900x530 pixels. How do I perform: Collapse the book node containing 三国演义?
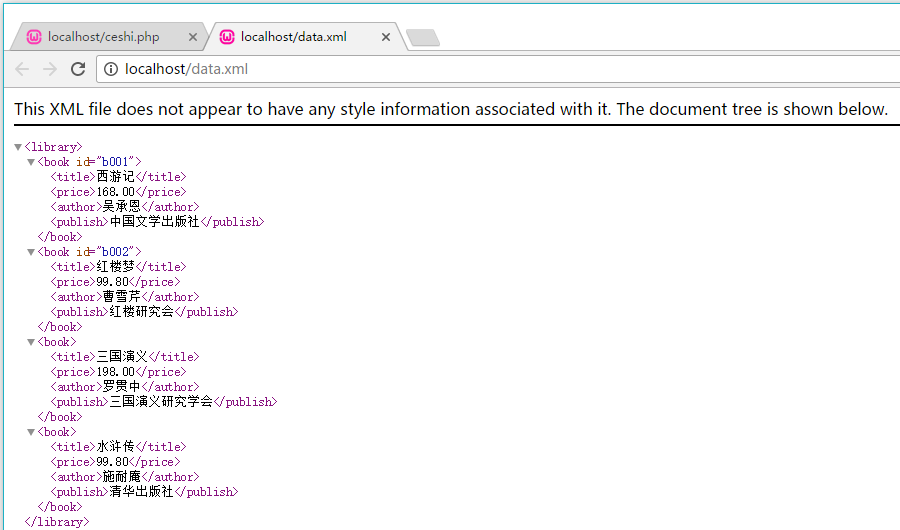click(x=31, y=342)
